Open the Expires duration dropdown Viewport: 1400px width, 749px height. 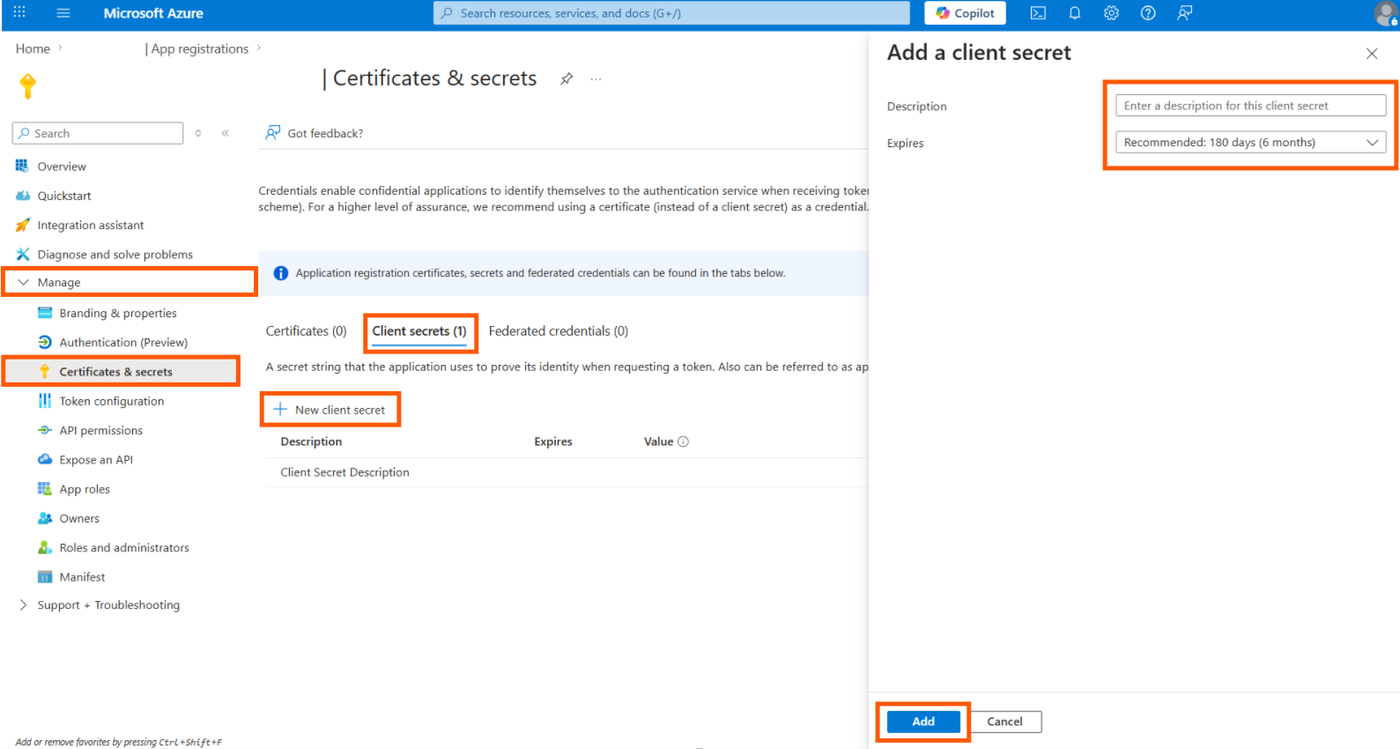point(1251,143)
